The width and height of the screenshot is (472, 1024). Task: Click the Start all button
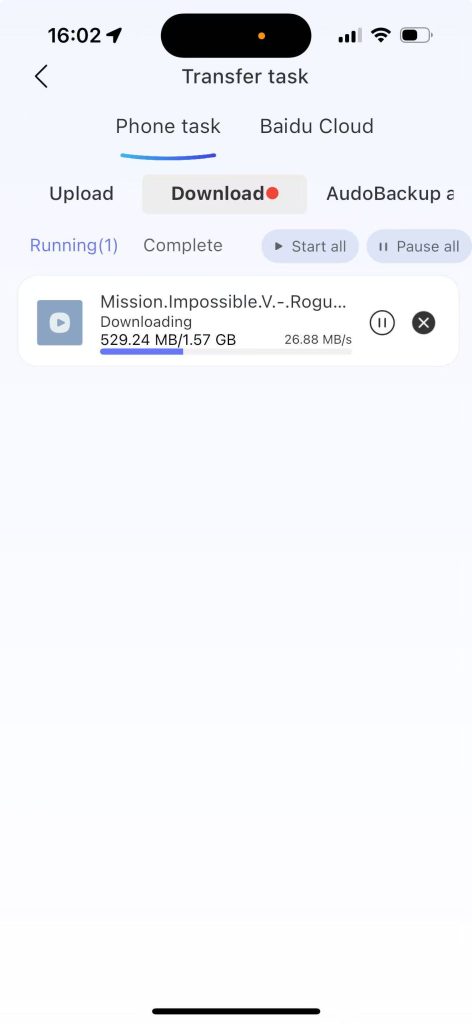tap(310, 246)
